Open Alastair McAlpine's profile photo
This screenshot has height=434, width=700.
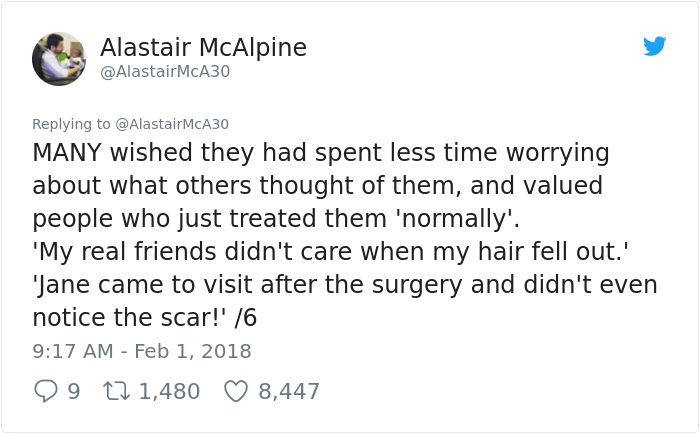[x=58, y=58]
